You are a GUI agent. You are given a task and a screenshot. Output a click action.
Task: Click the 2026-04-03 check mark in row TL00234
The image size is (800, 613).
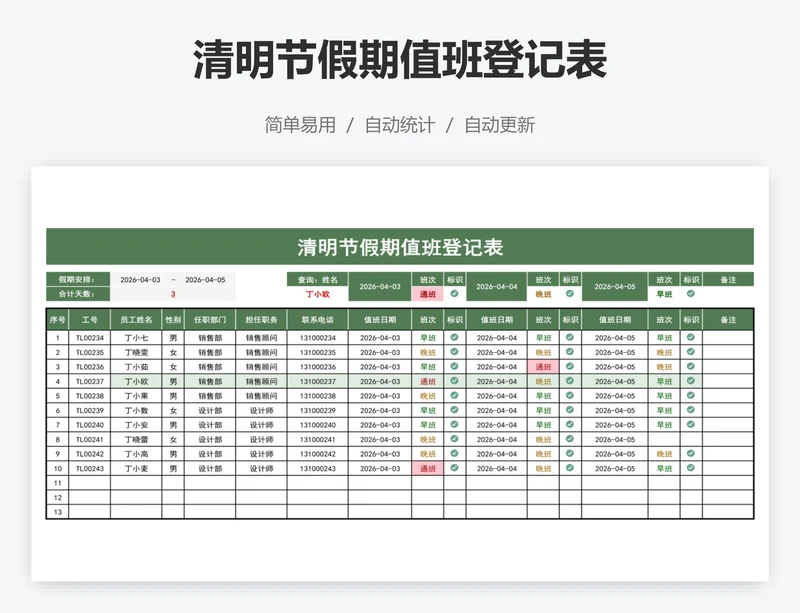tap(454, 337)
